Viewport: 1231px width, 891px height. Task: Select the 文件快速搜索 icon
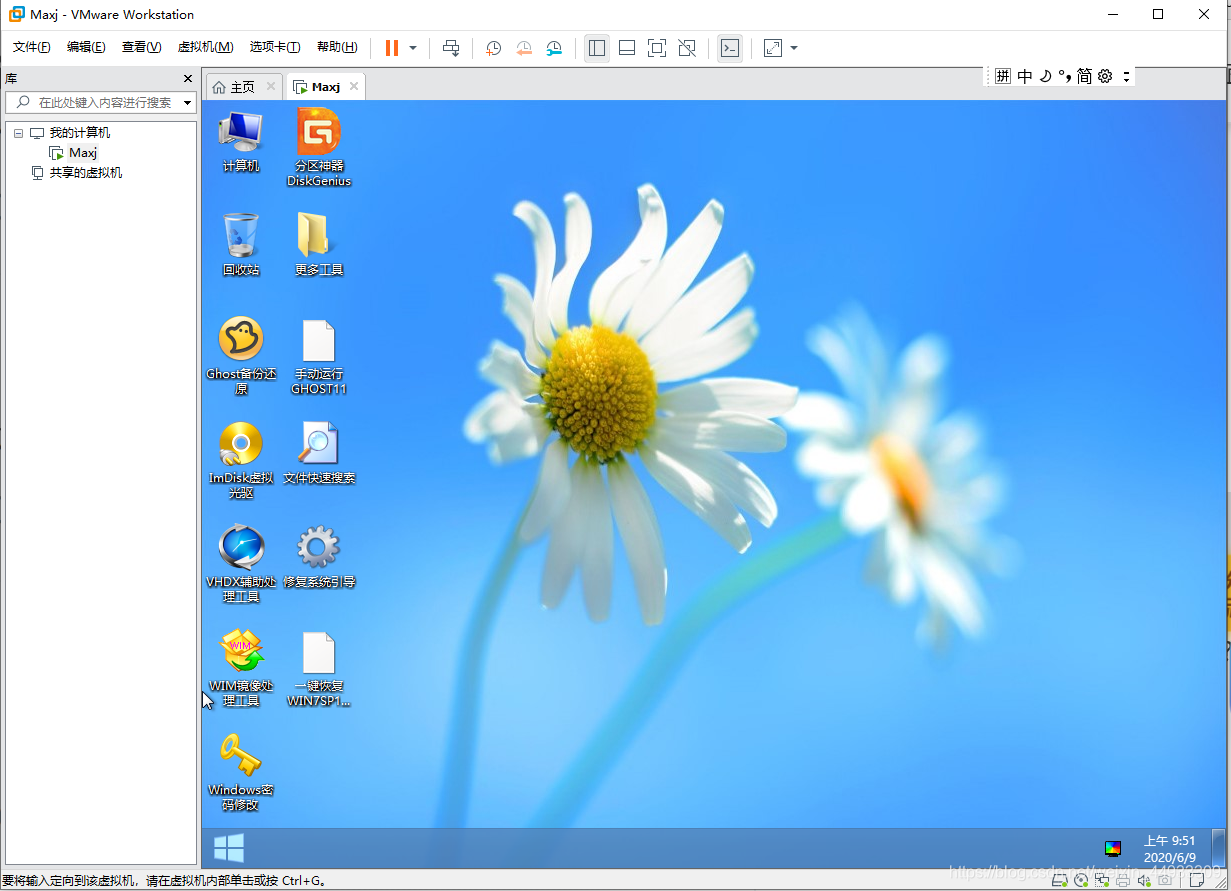(x=319, y=453)
